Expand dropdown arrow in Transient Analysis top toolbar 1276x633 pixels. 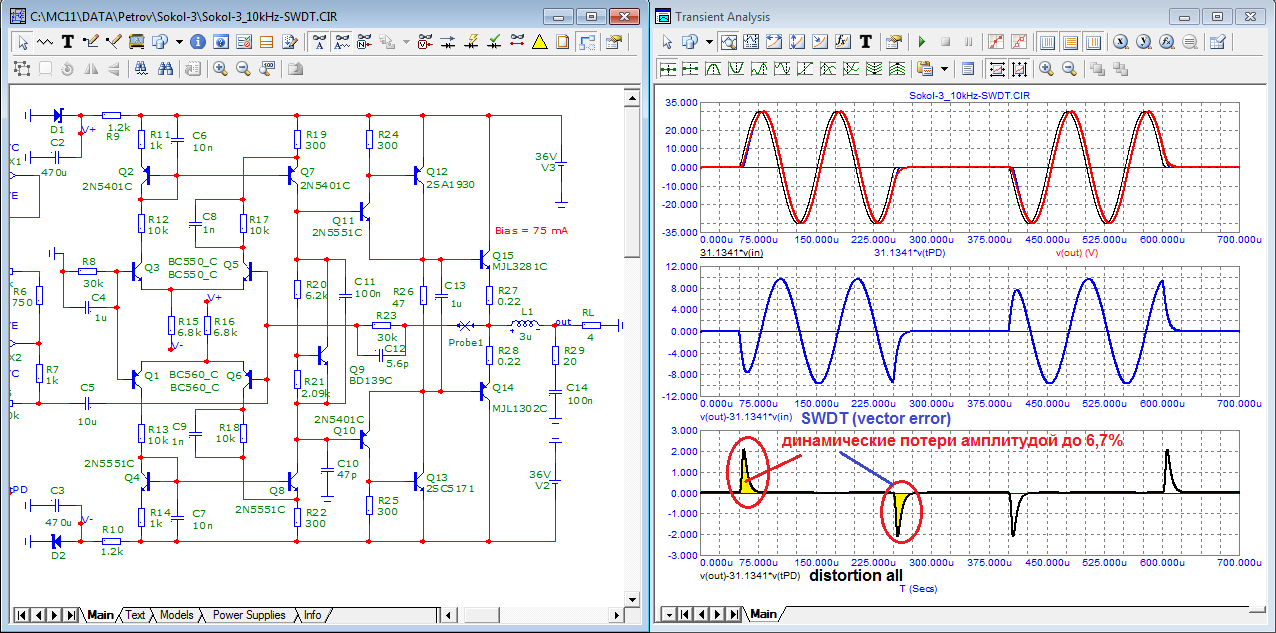[x=709, y=42]
